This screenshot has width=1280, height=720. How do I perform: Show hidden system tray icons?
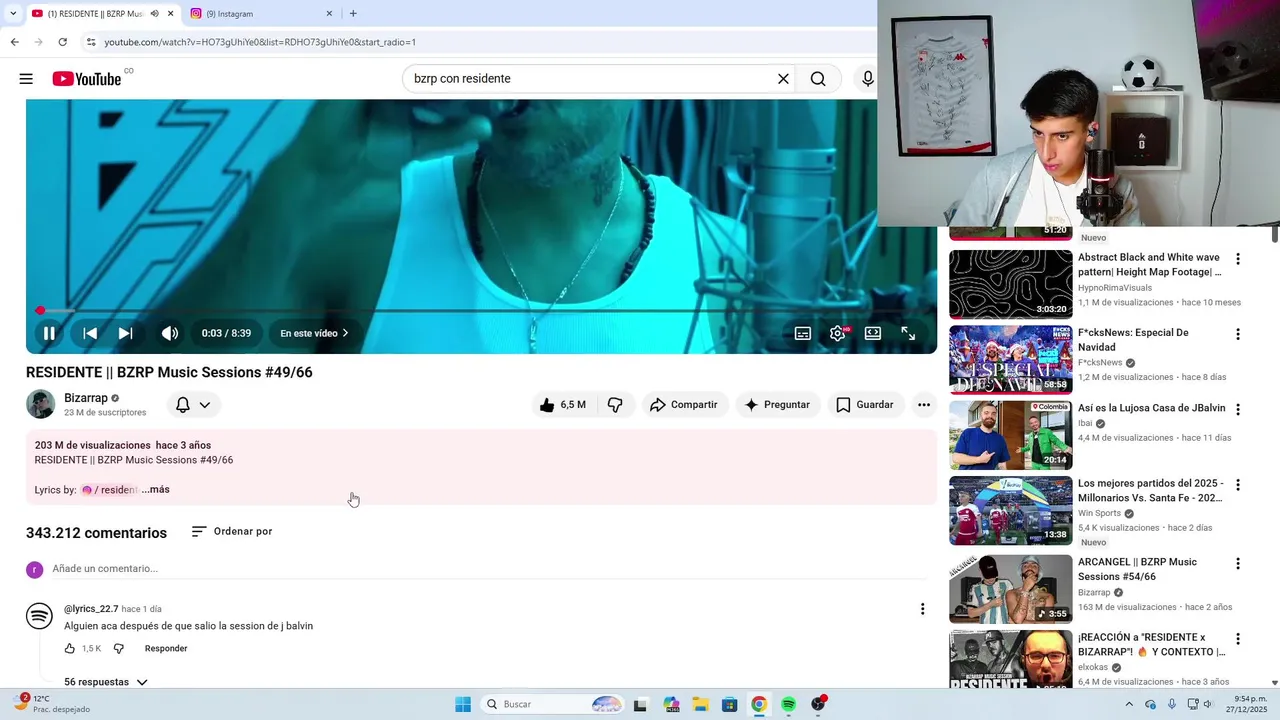pyautogui.click(x=1129, y=704)
